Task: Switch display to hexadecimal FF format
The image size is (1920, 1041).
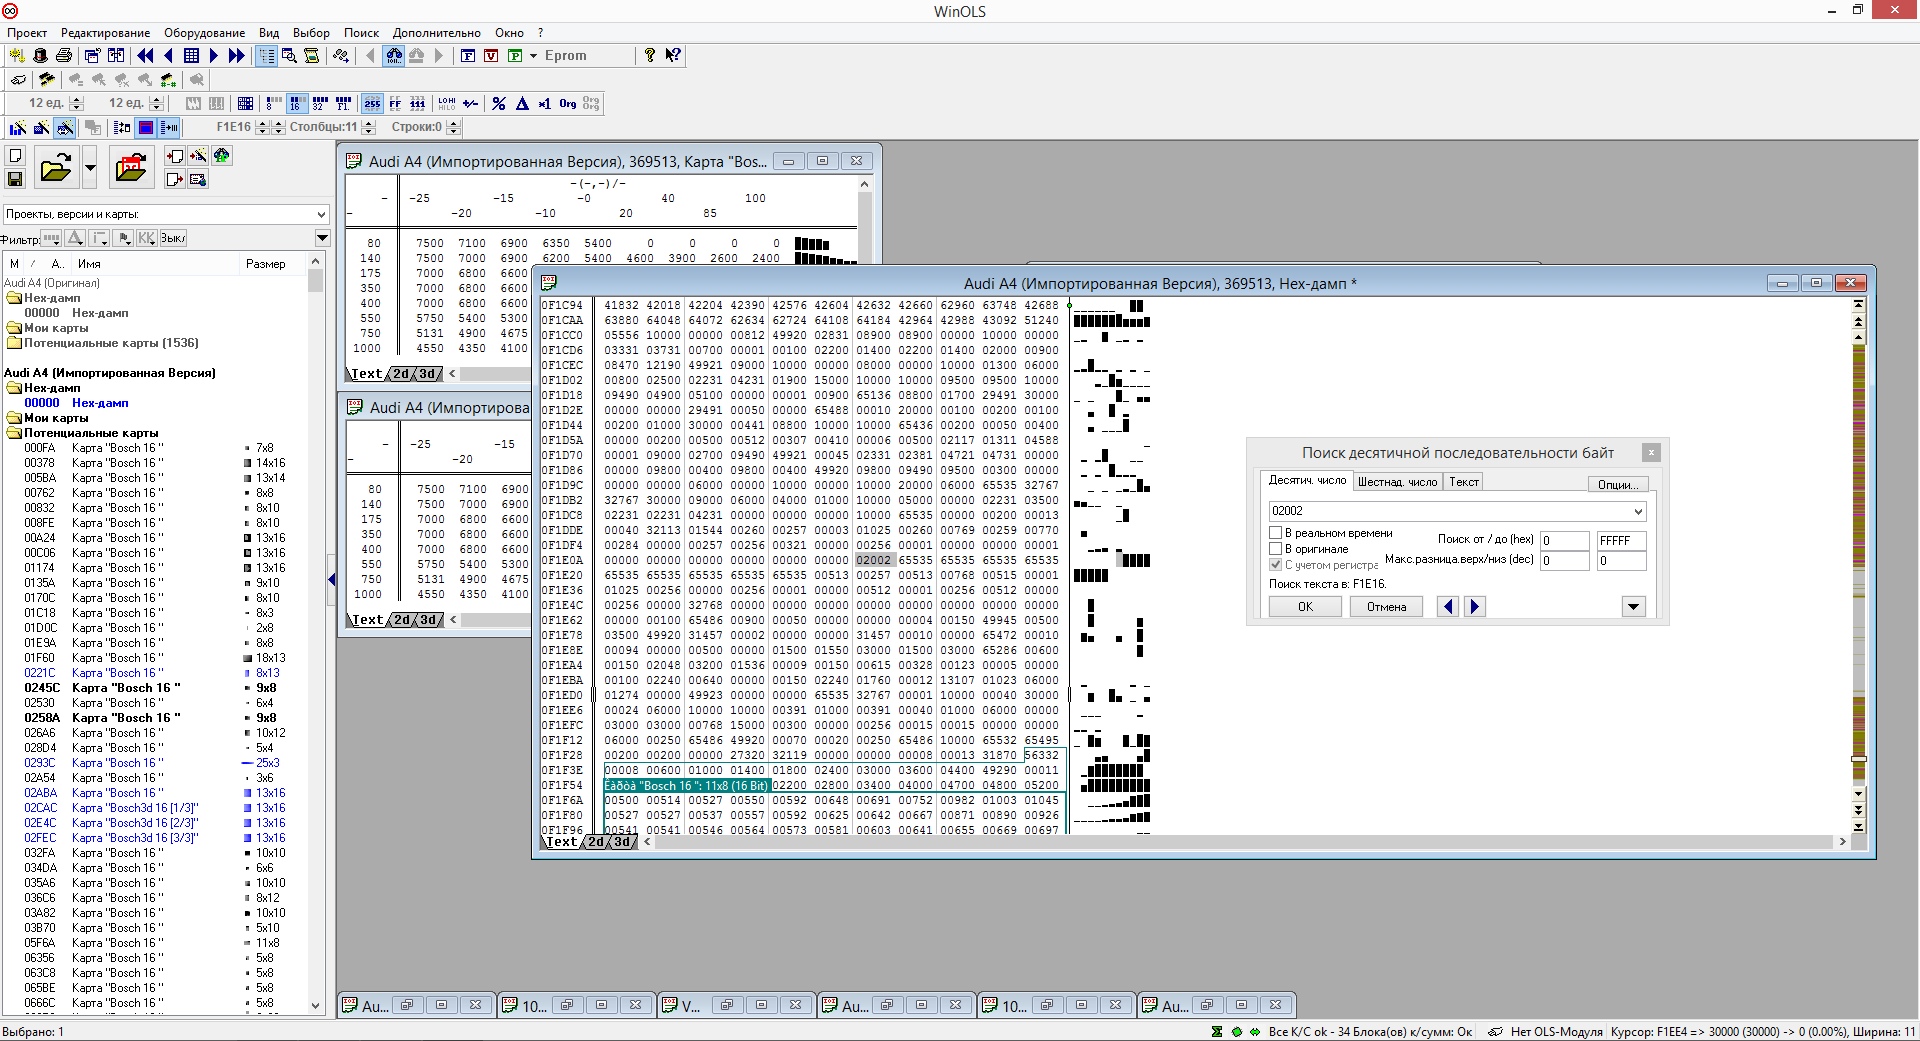Action: [395, 103]
